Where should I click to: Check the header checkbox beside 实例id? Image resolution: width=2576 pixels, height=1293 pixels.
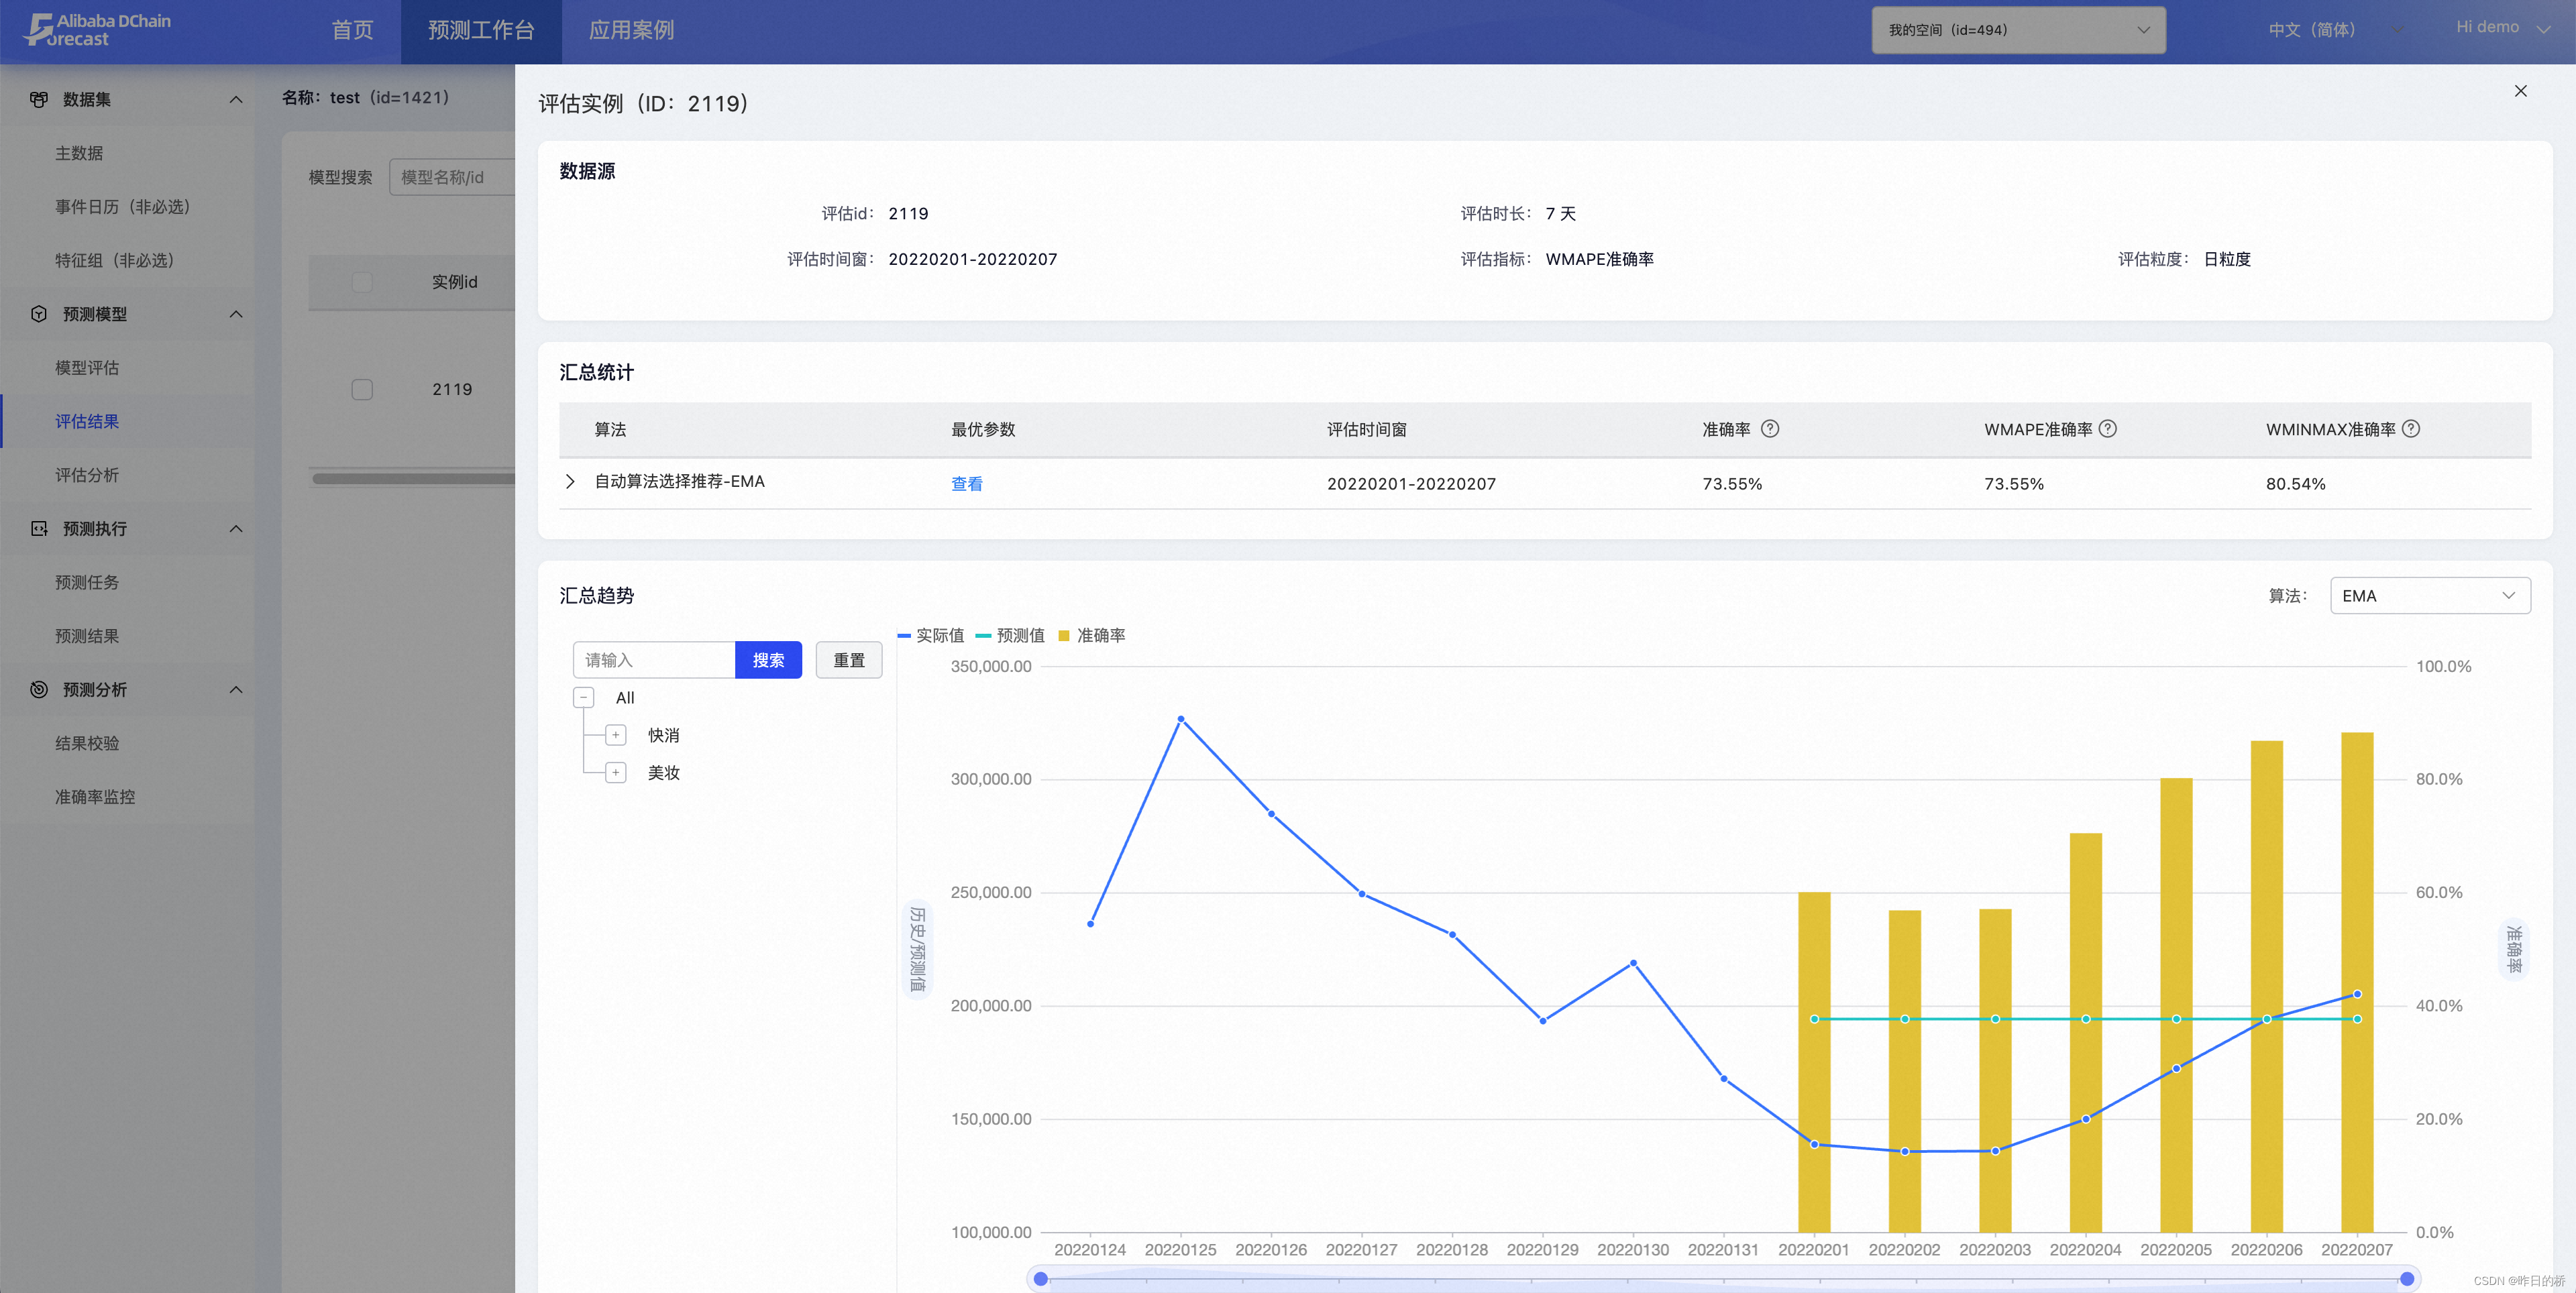[x=362, y=282]
